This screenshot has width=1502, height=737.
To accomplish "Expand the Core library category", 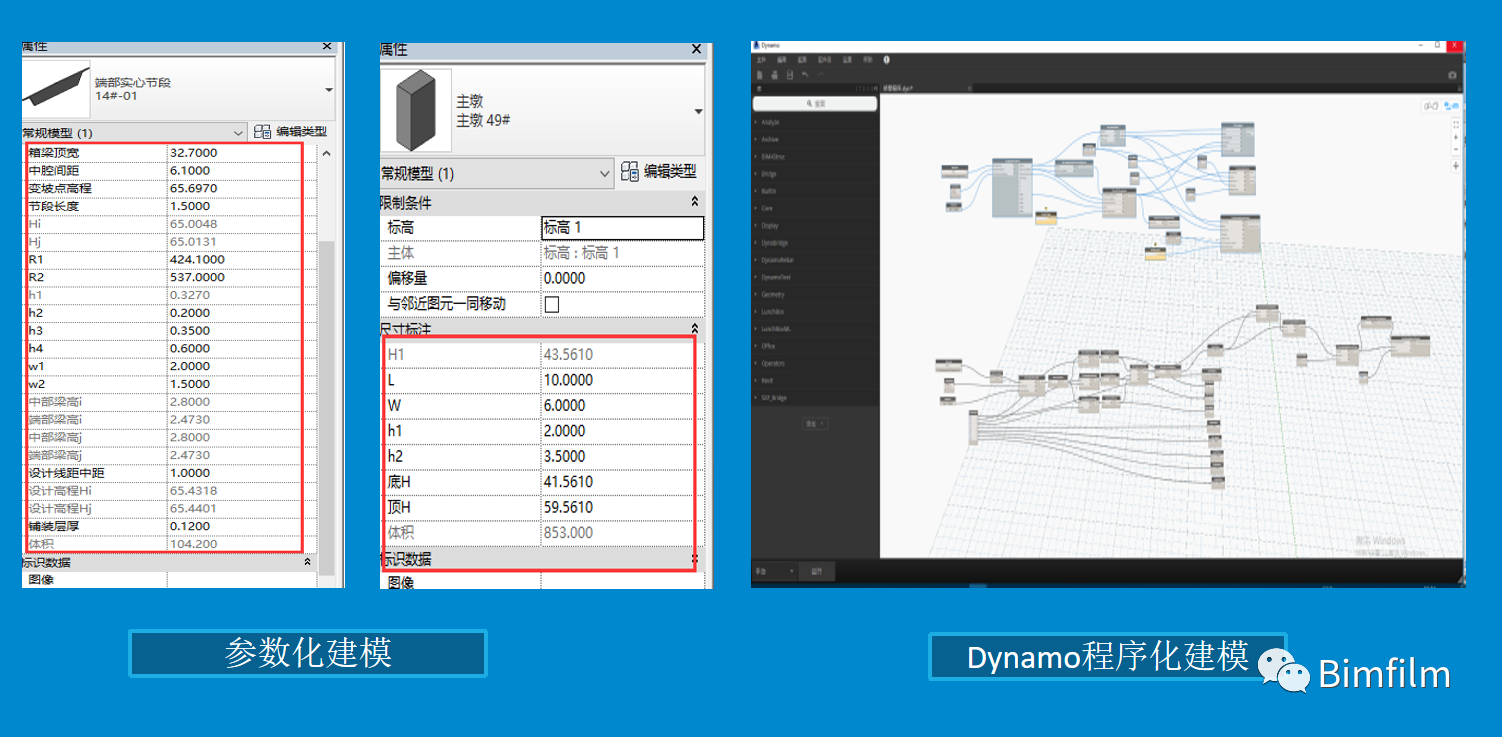I will click(767, 208).
